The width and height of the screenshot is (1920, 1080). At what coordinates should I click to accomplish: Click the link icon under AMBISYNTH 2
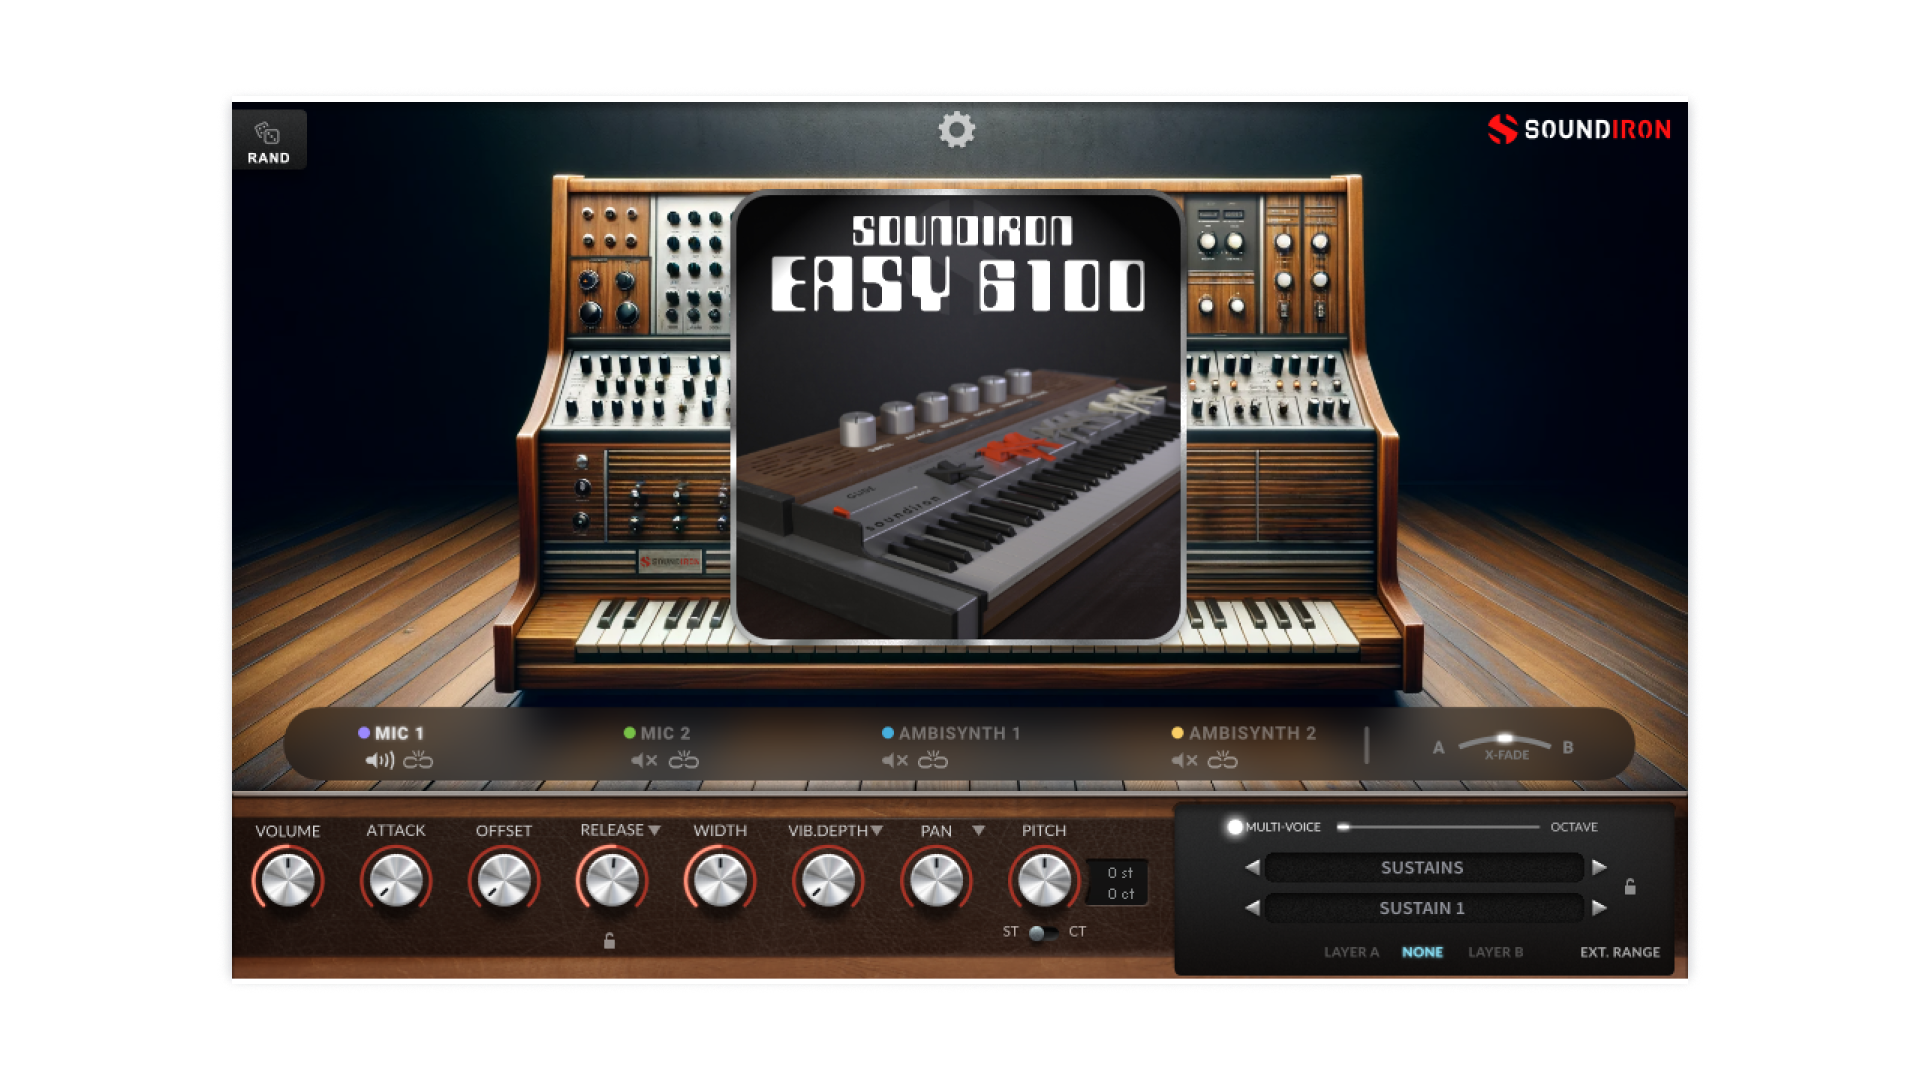1221,761
